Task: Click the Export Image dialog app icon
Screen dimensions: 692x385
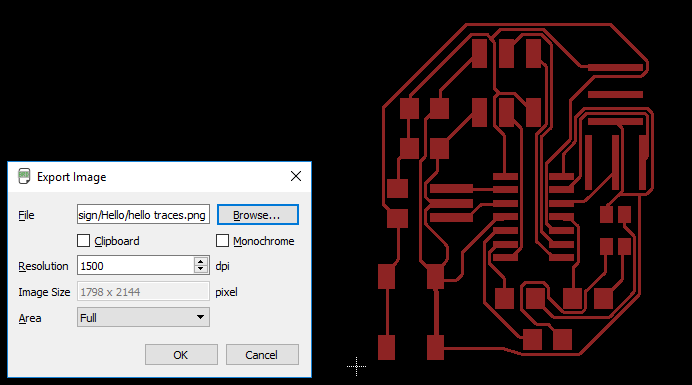Action: [24, 176]
